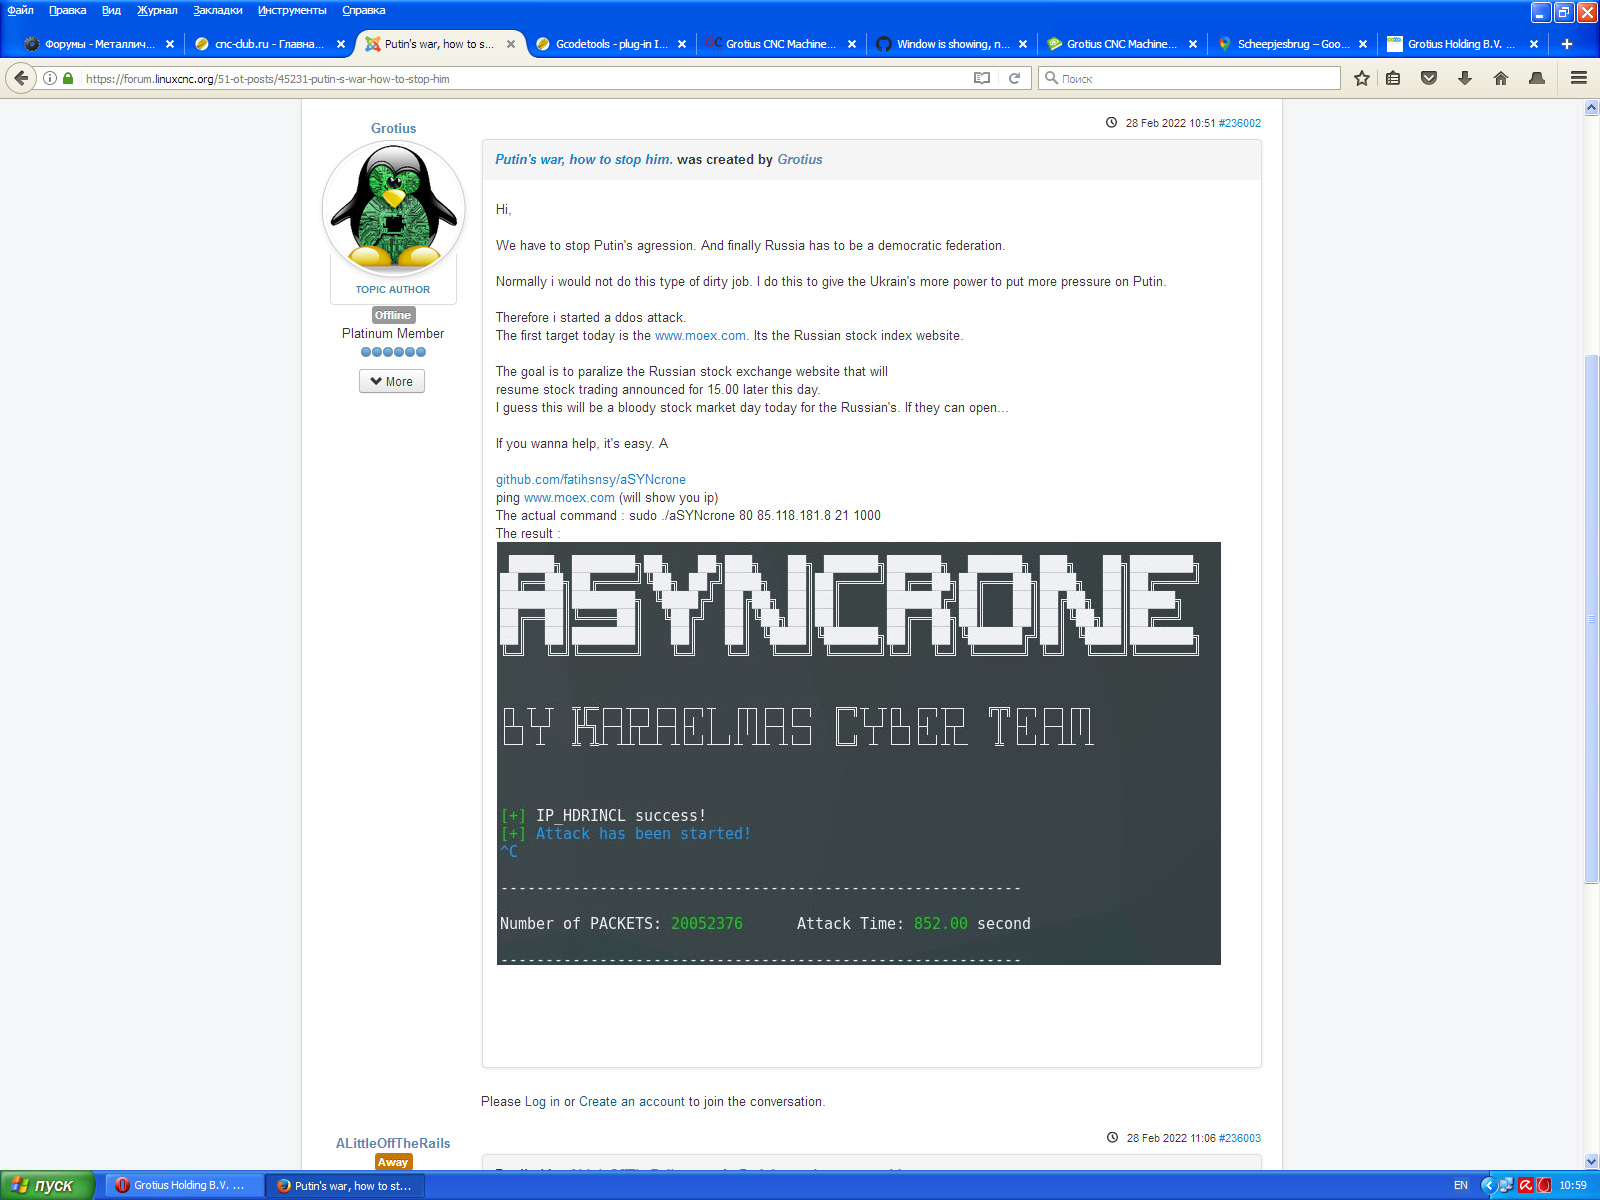Open the Правка menu
Image resolution: width=1600 pixels, height=1200 pixels.
coord(68,10)
